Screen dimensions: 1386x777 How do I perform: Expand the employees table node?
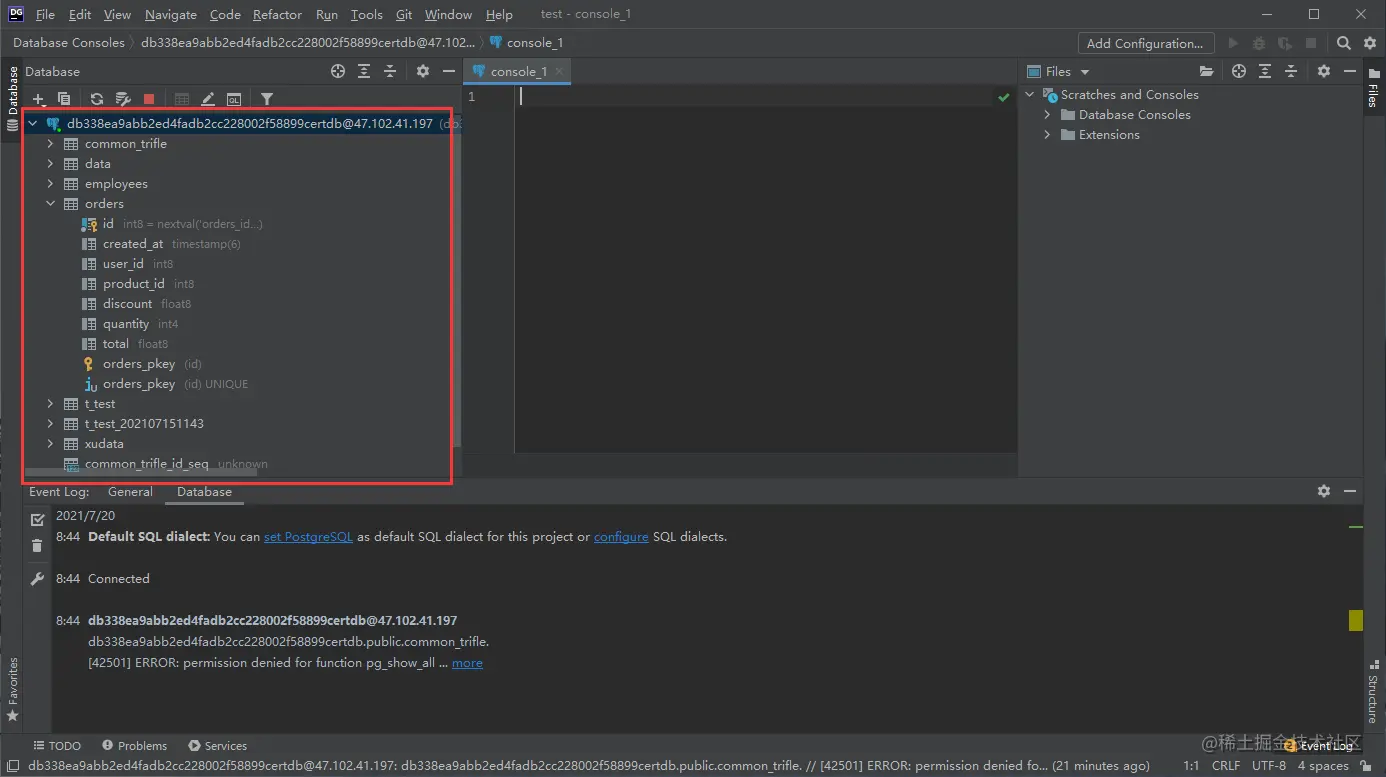[x=51, y=184]
